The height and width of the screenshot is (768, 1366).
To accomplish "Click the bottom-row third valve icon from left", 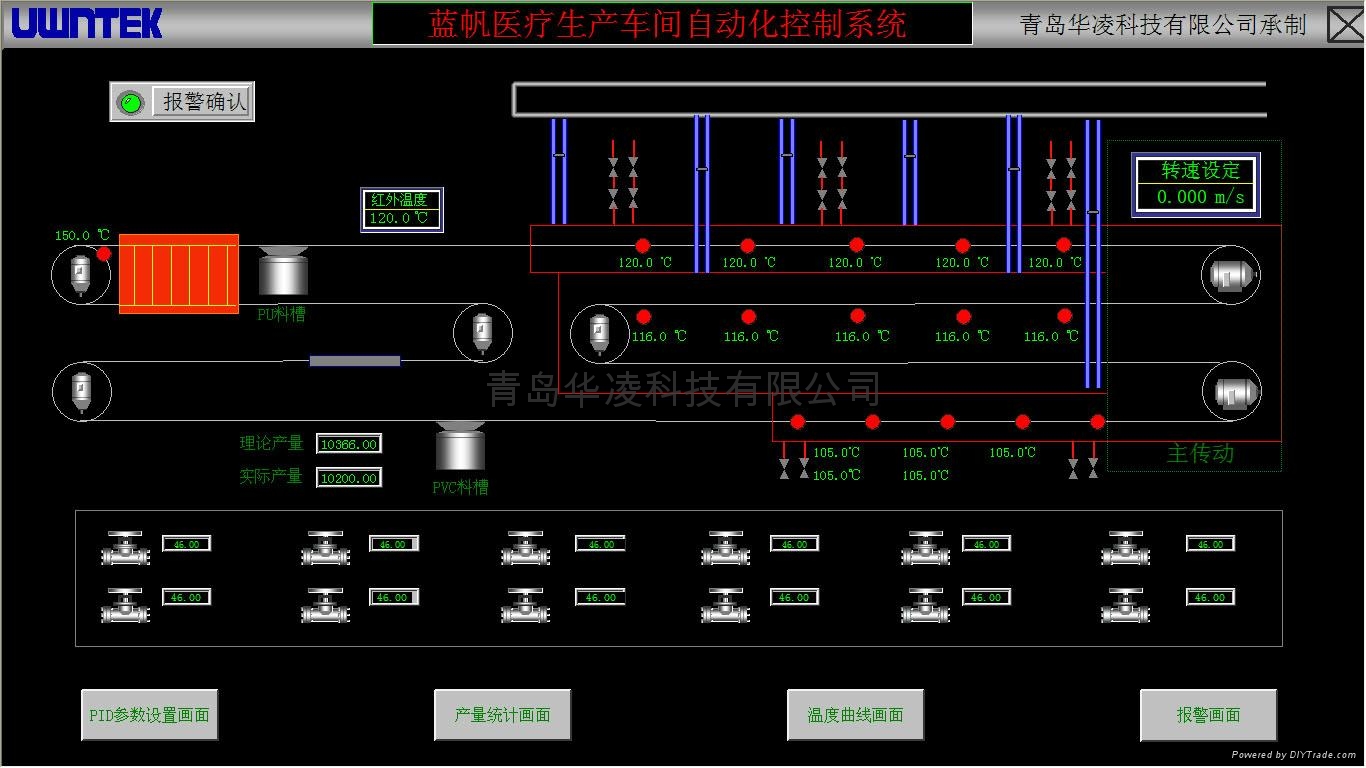I will [526, 605].
